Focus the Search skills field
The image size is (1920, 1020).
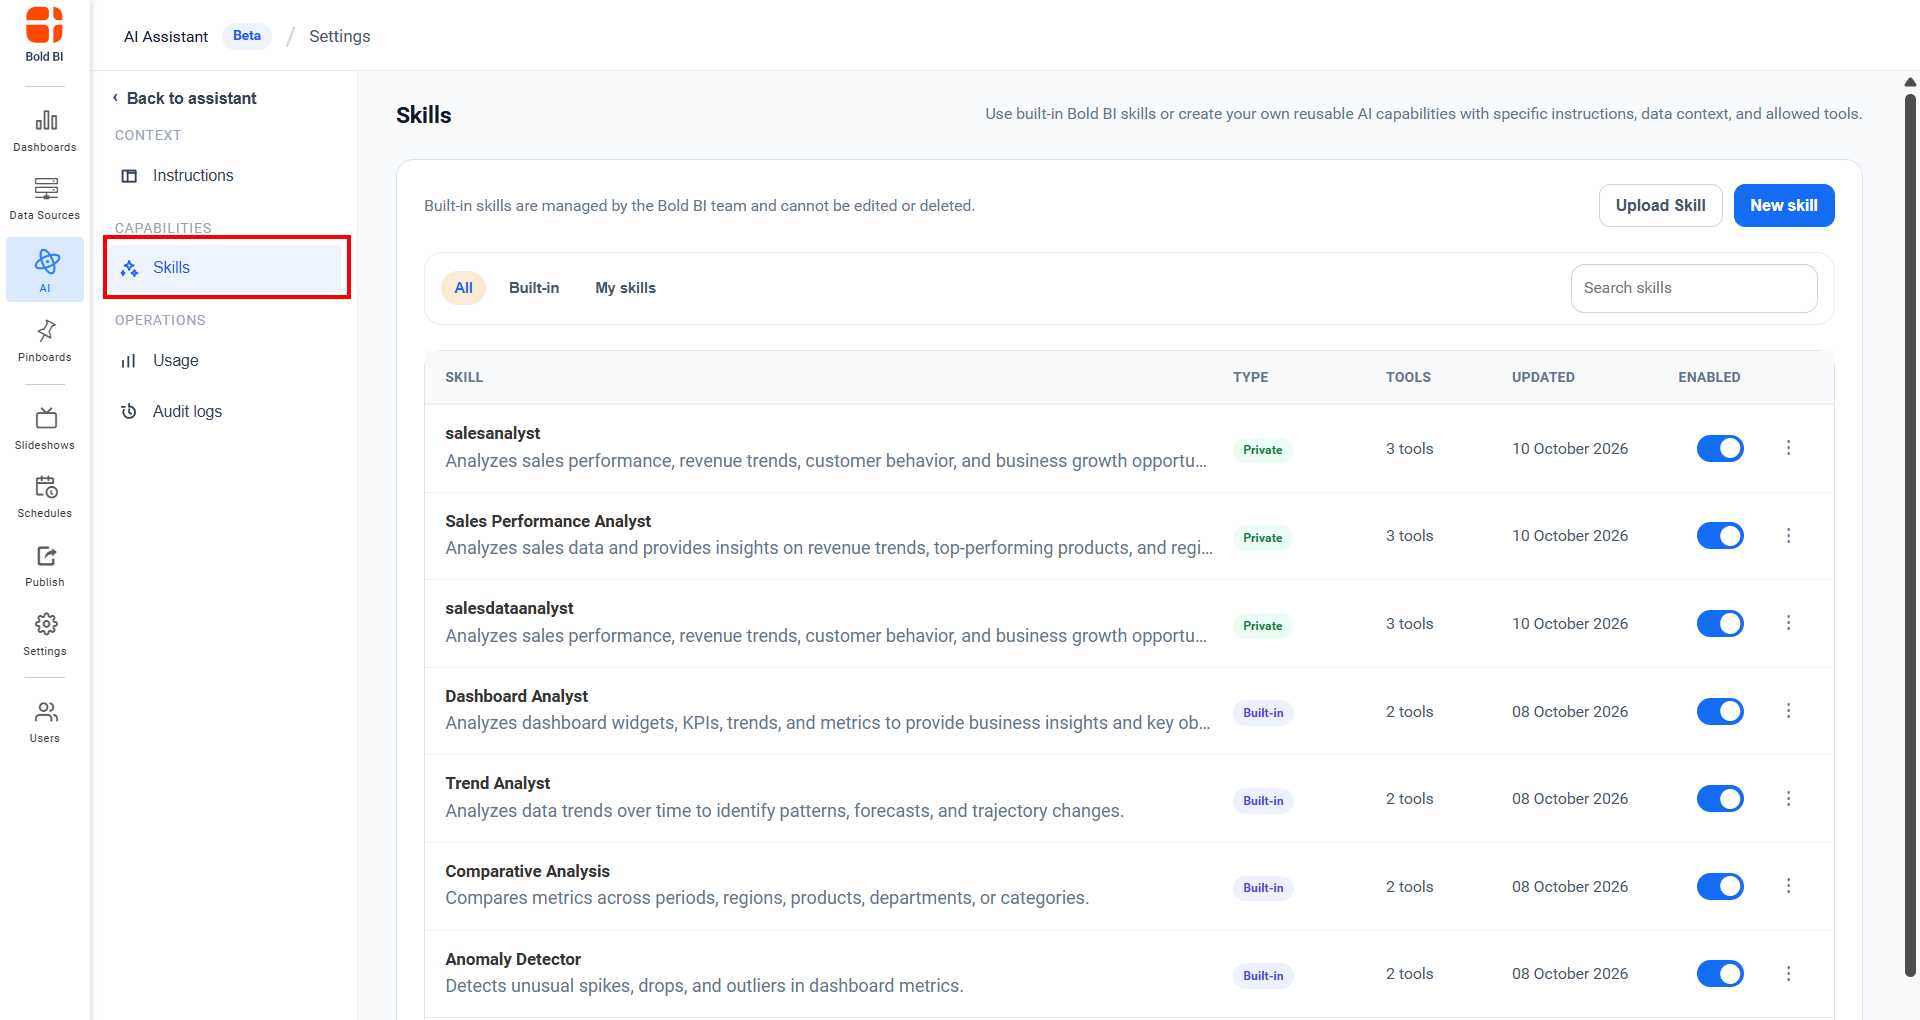[x=1694, y=288]
